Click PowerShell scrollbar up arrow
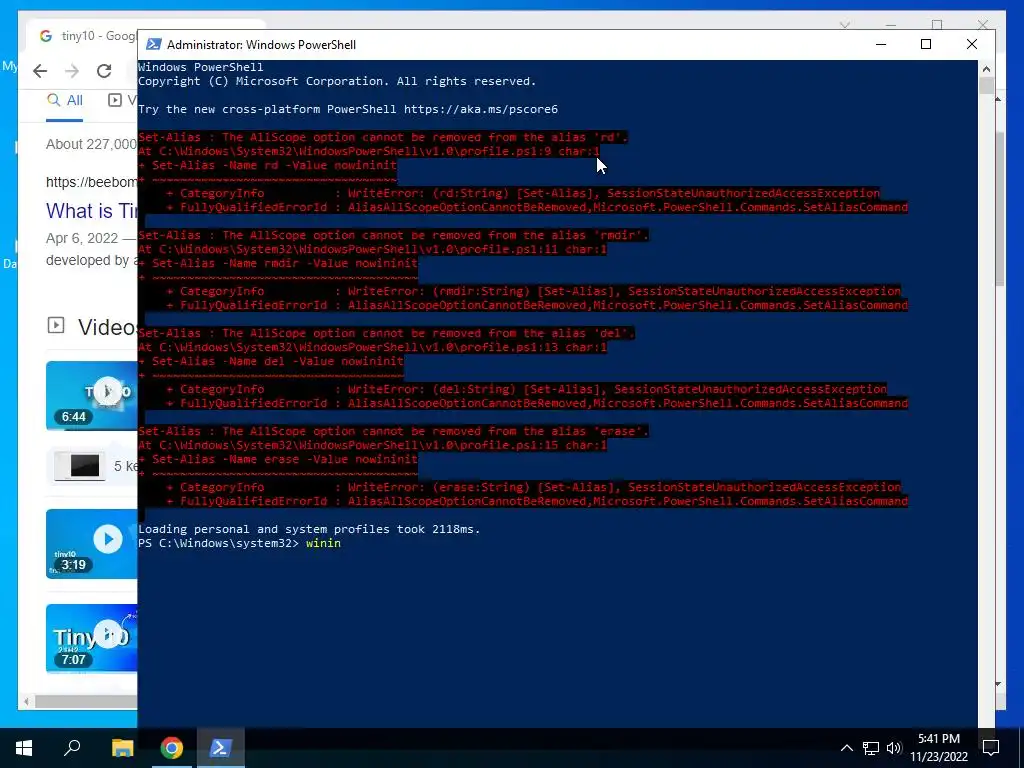The height and width of the screenshot is (768, 1024). click(986, 69)
